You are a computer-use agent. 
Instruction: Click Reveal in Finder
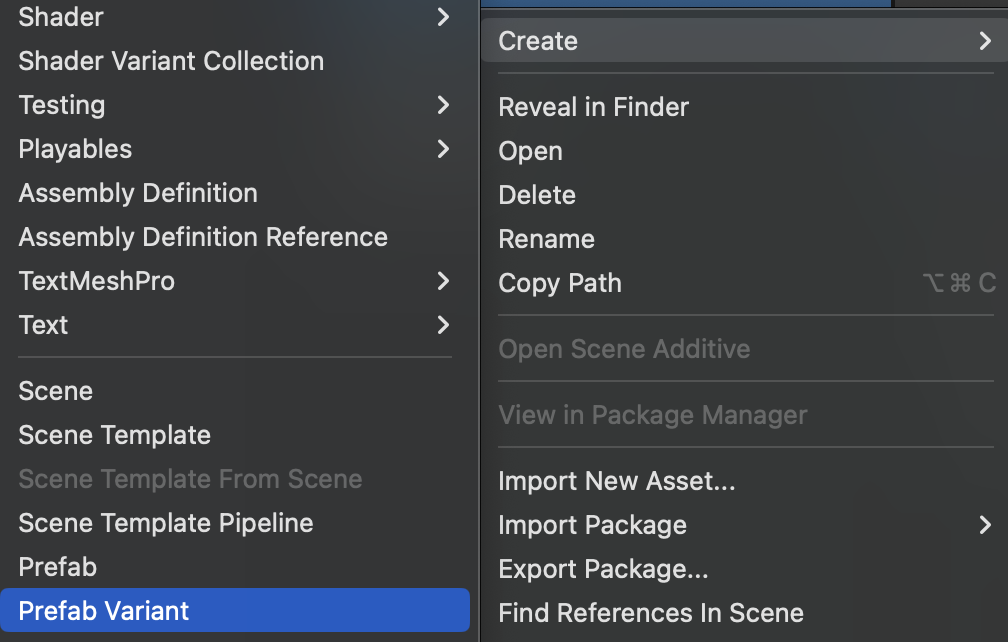tap(594, 107)
